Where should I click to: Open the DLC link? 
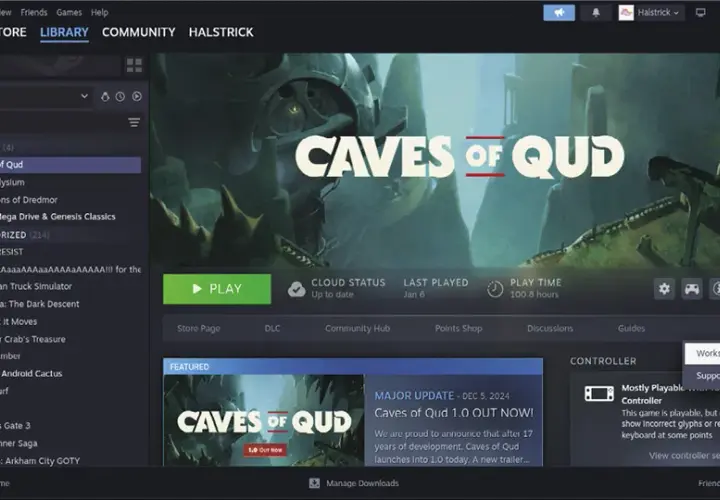pos(272,328)
